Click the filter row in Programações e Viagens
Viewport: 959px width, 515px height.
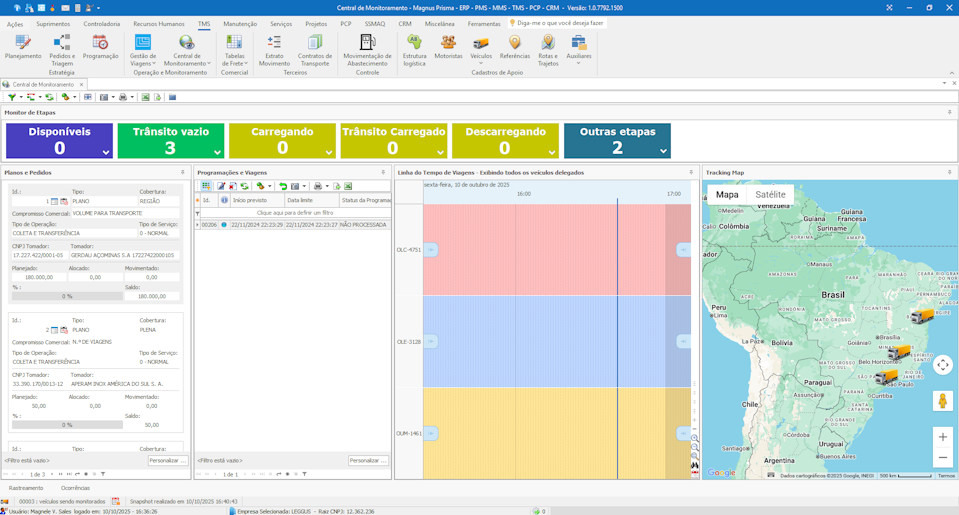tap(295, 213)
